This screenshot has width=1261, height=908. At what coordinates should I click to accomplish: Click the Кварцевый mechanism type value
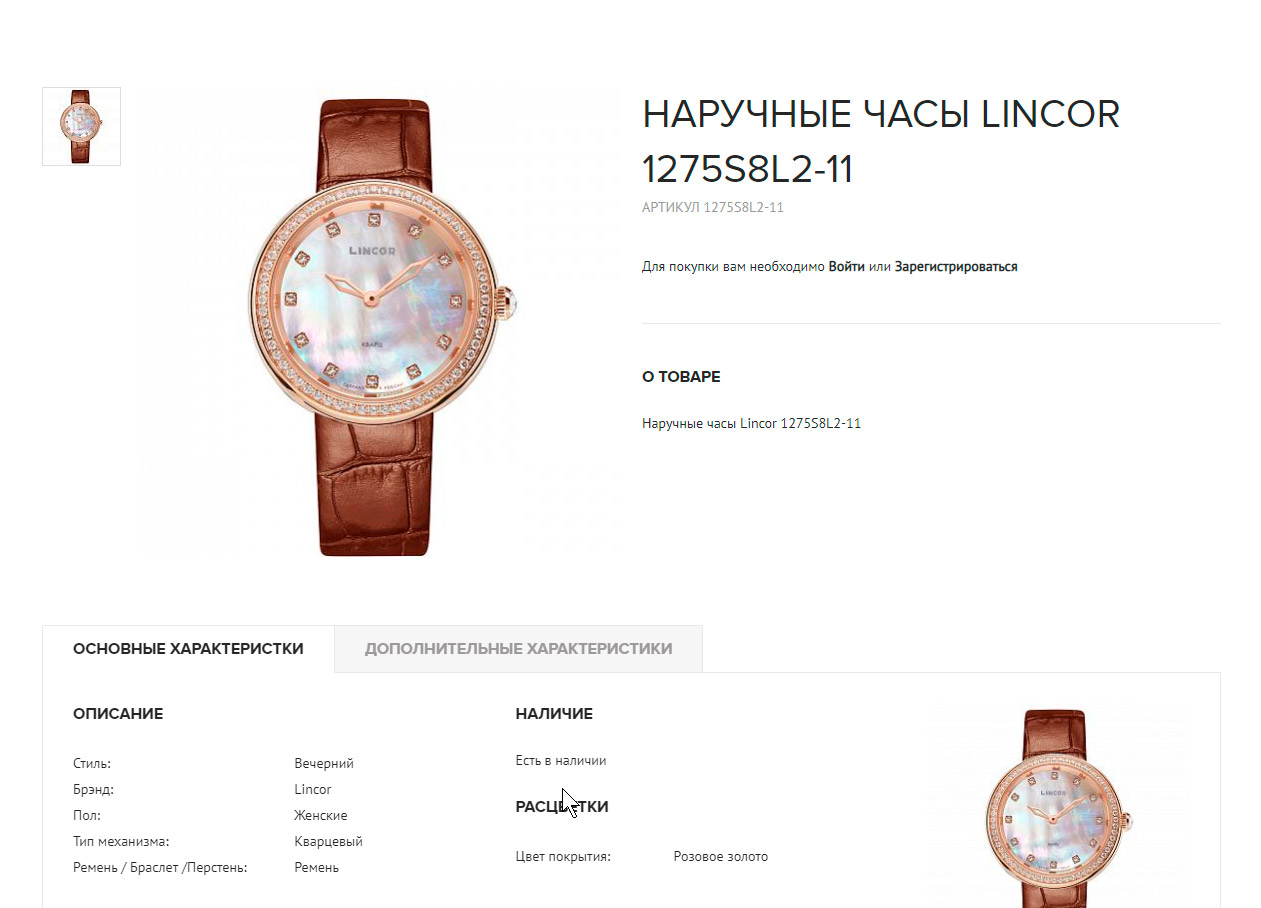pos(328,841)
